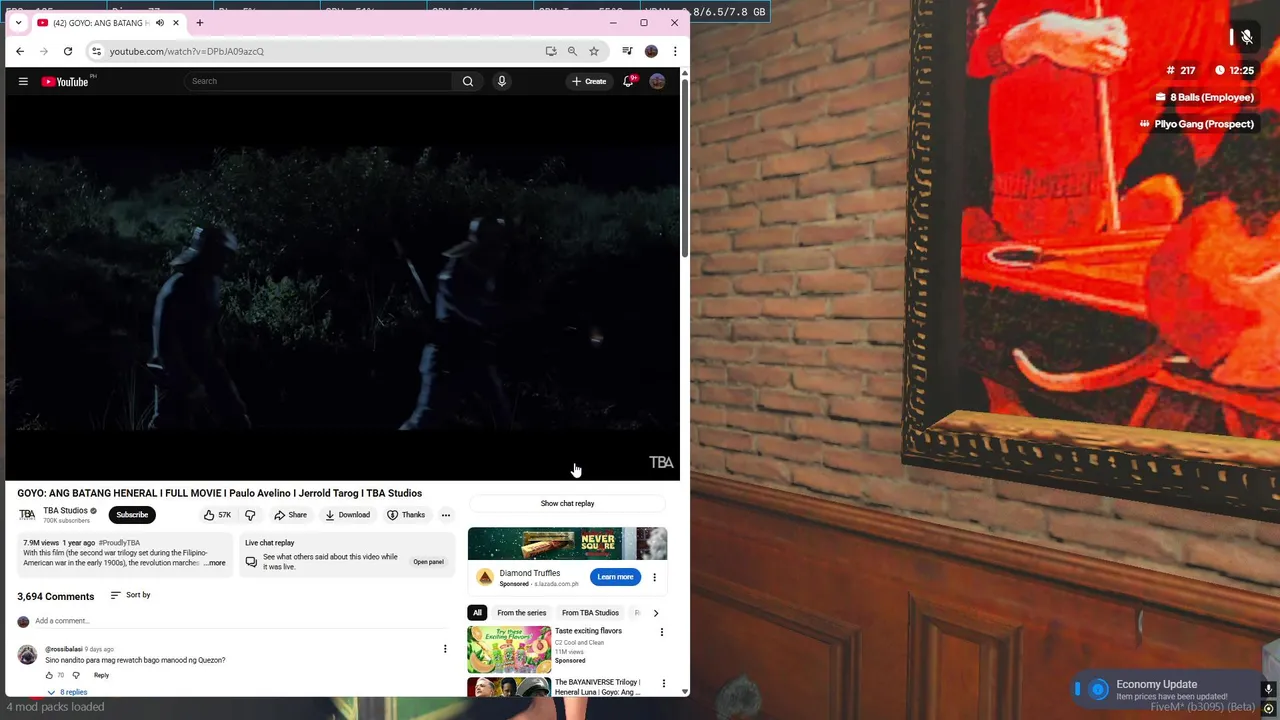Click 8 Balls (Employee) job label in game

click(1204, 97)
